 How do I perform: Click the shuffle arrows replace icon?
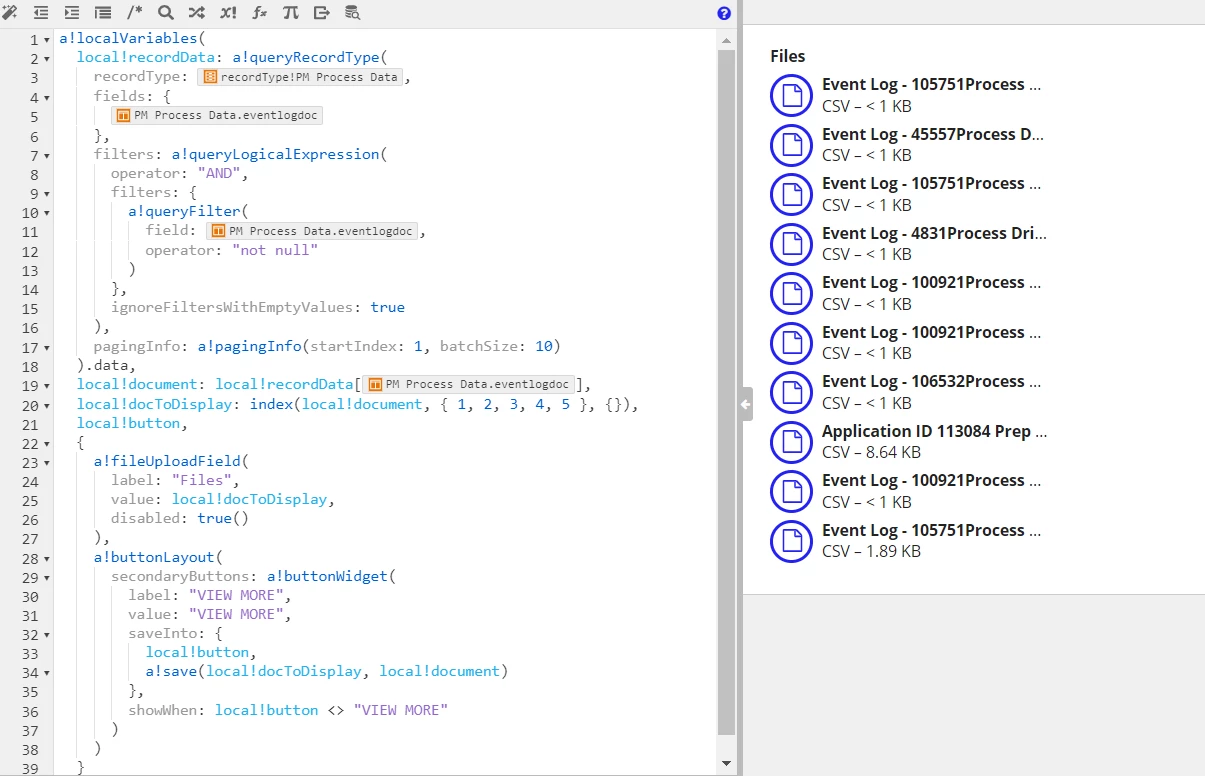tap(197, 13)
